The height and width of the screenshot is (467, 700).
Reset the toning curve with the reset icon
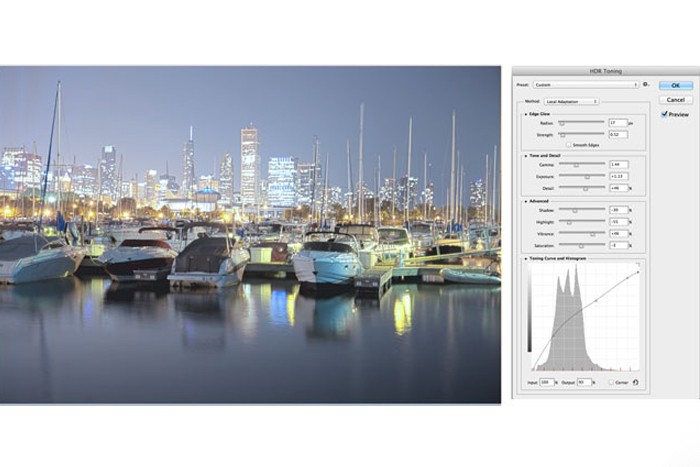click(x=634, y=382)
